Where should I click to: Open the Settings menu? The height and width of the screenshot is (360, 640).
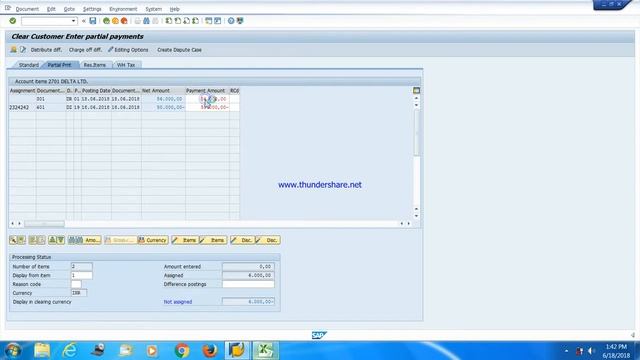(x=92, y=9)
